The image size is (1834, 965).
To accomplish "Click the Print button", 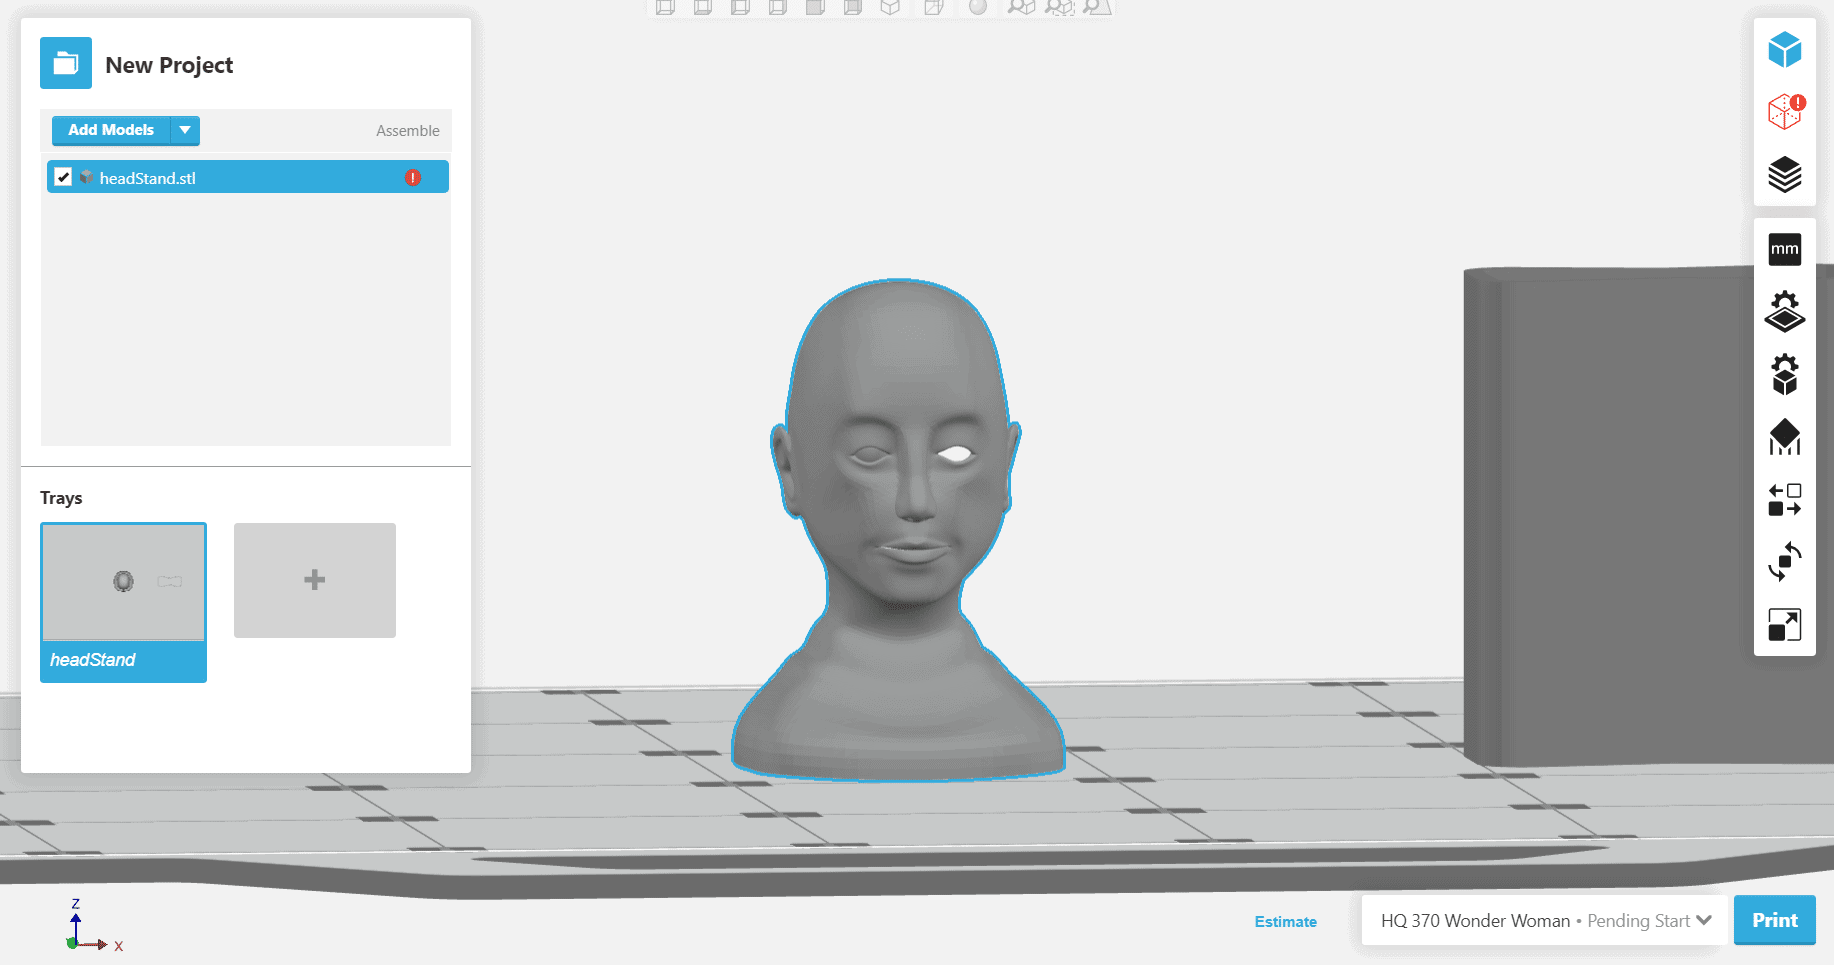I will pos(1774,920).
